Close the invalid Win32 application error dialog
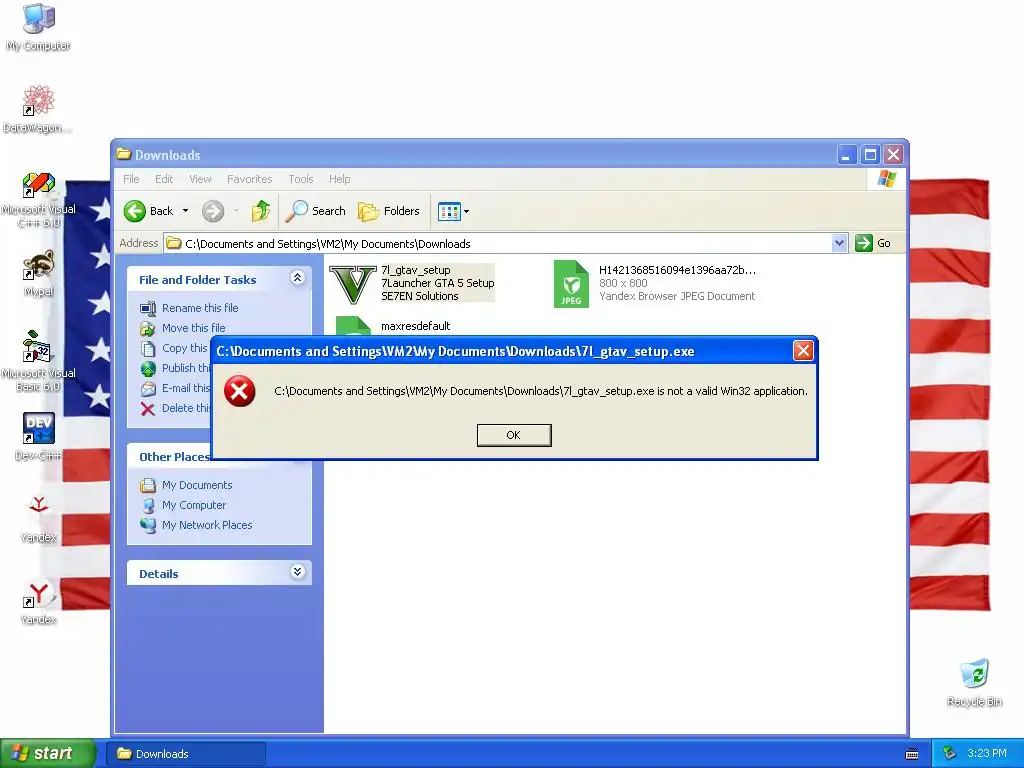The height and width of the screenshot is (768, 1024). coord(803,351)
